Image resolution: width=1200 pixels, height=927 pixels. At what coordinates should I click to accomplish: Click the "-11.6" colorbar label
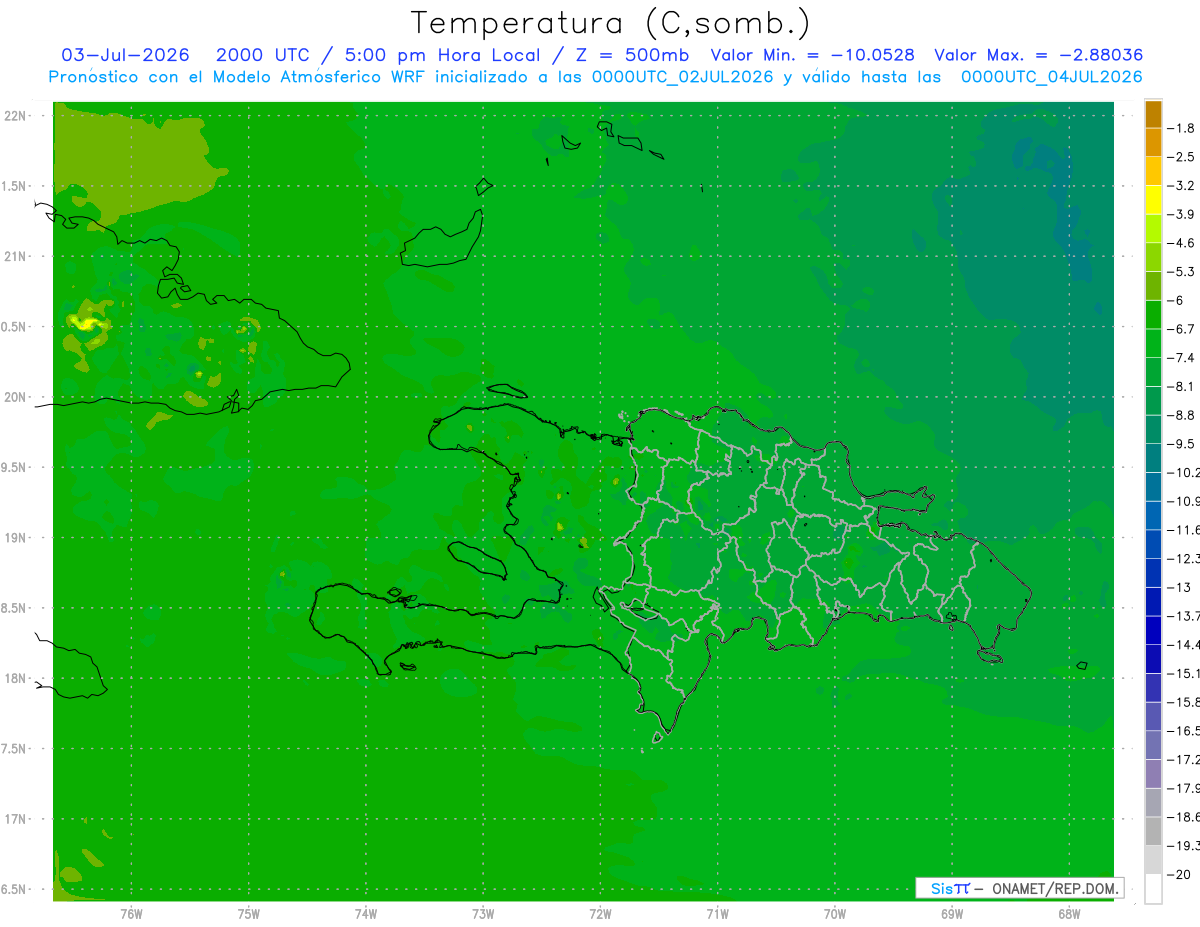click(x=1184, y=530)
